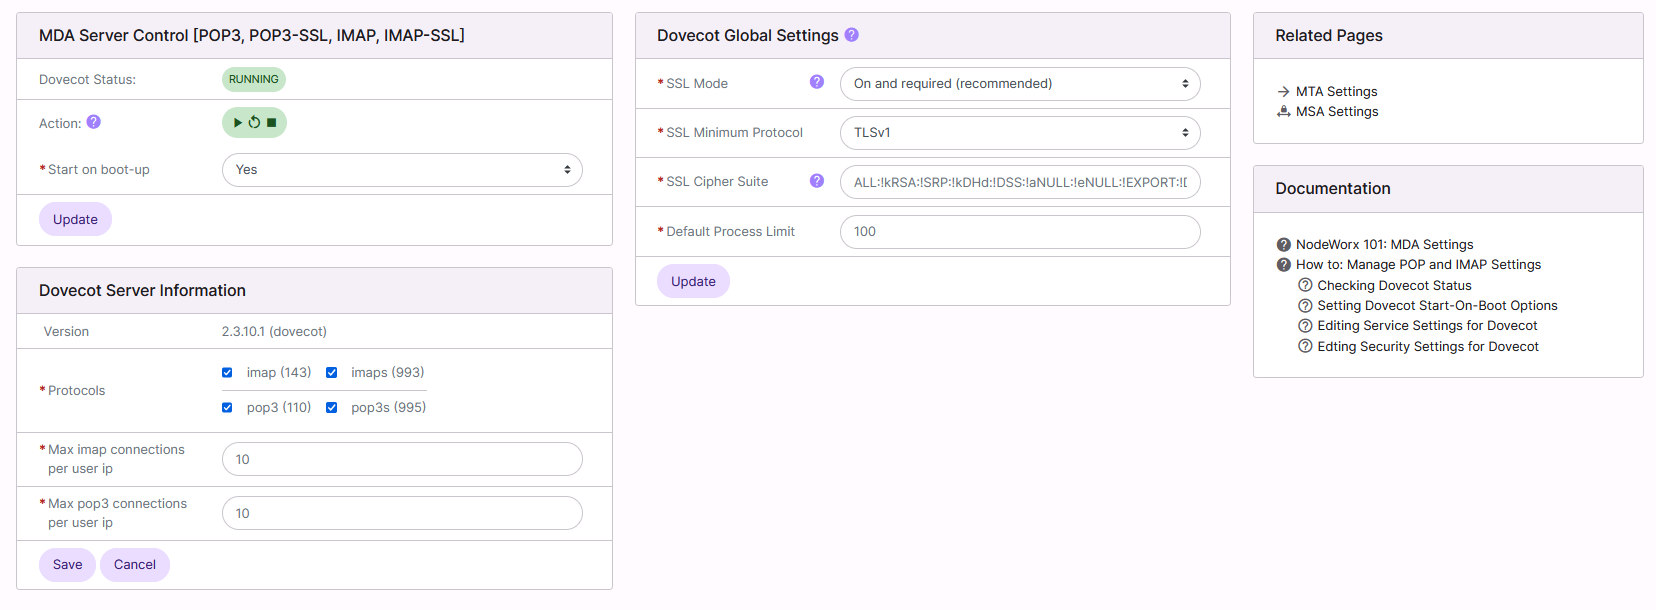
Task: Open NodeWorx 101: MDA Settings documentation
Action: pos(1384,245)
